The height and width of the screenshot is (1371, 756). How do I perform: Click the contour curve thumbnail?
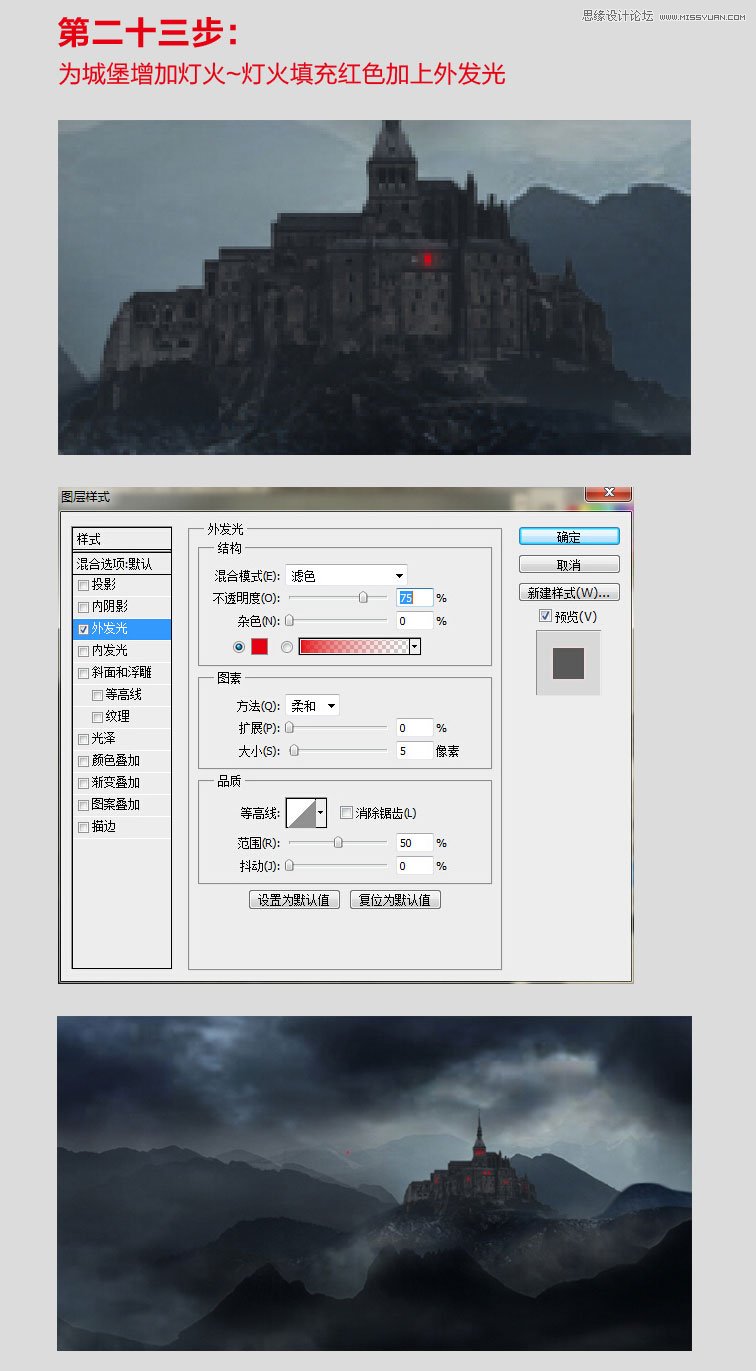[300, 814]
